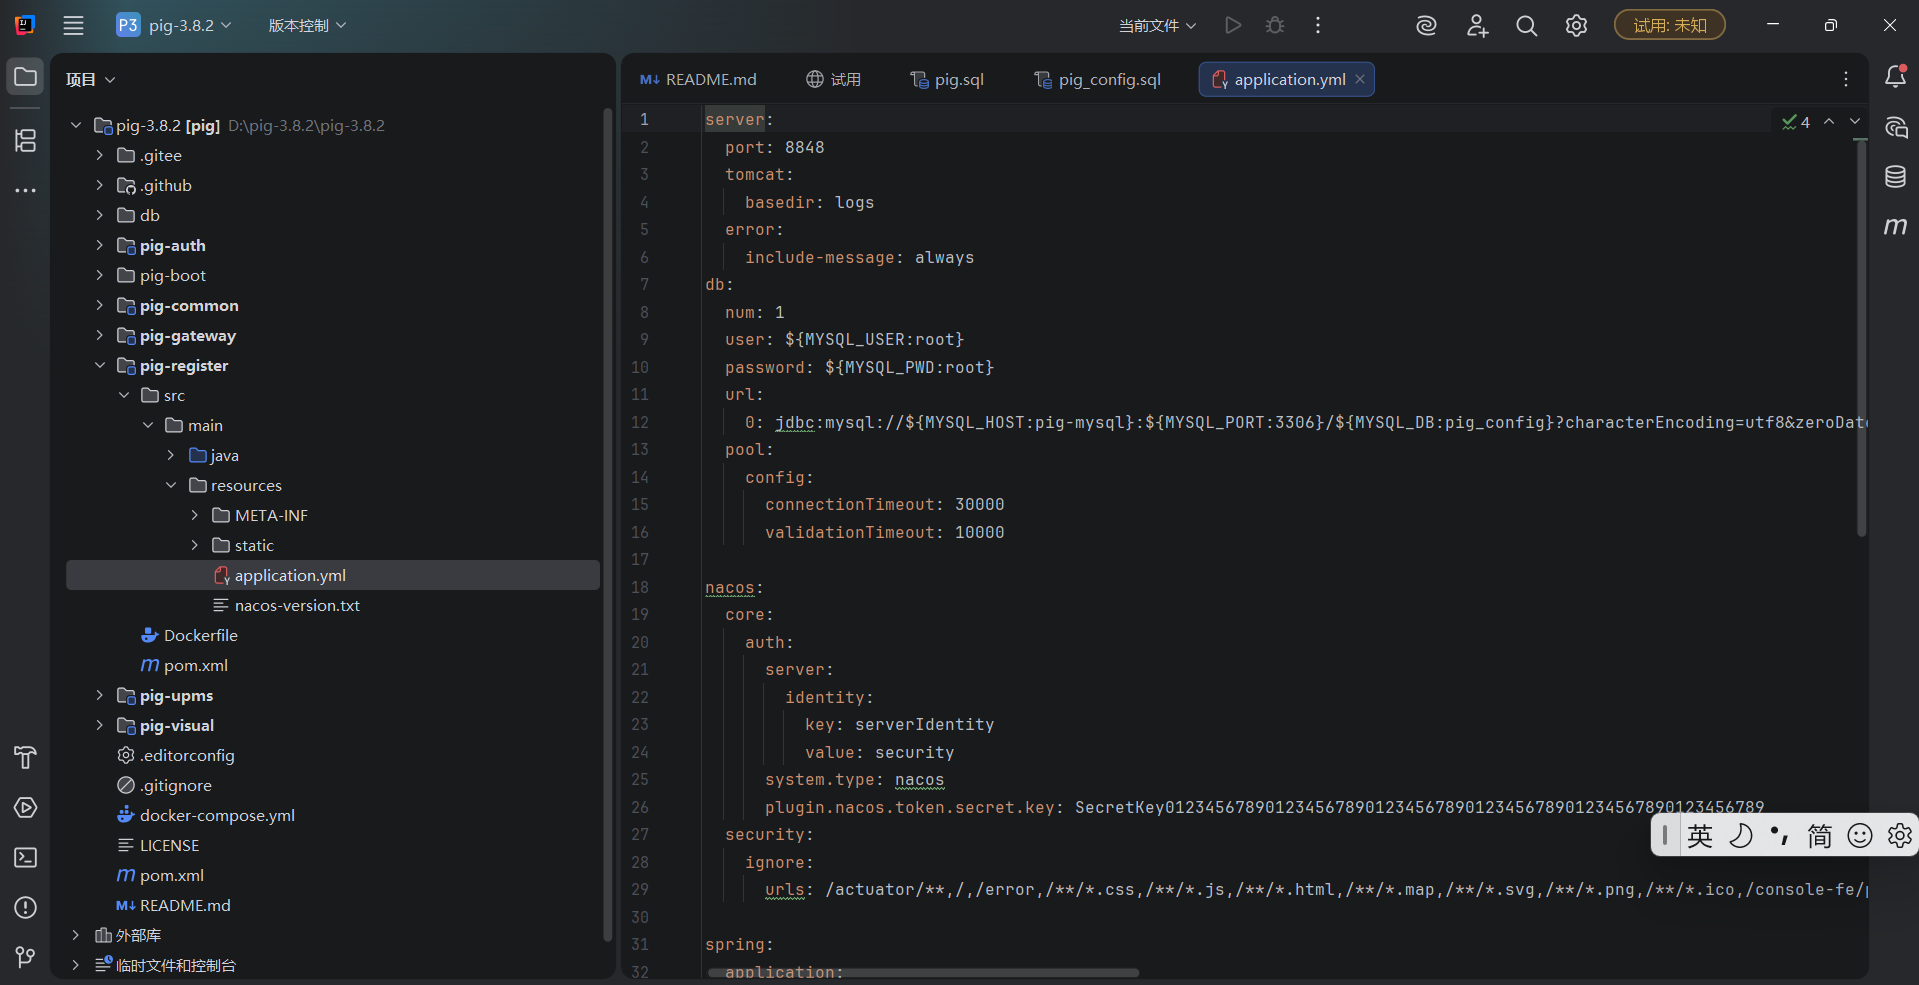The image size is (1919, 985).
Task: Open 版本控制 version control dropdown
Action: tap(307, 25)
